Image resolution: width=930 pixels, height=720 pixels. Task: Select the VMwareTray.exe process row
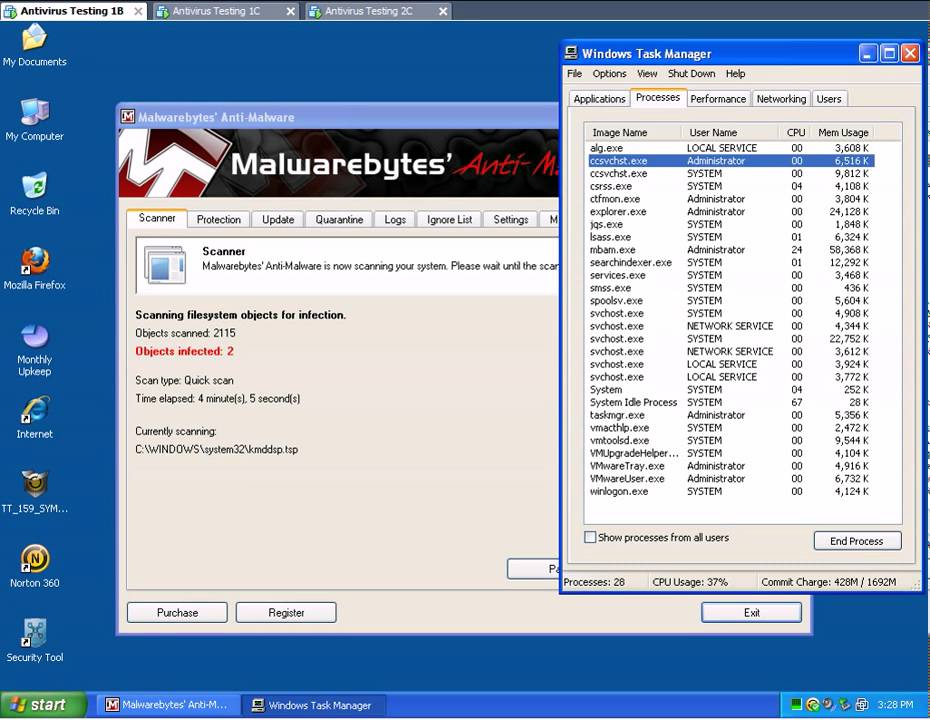coord(731,466)
